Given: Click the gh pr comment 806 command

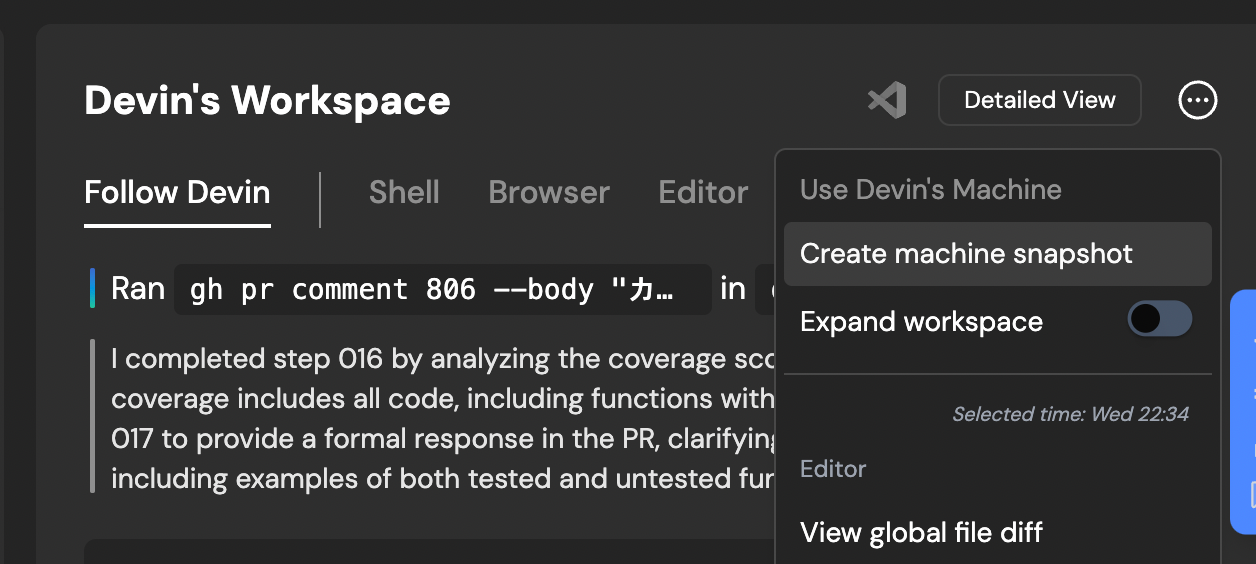Looking at the screenshot, I should [x=443, y=290].
